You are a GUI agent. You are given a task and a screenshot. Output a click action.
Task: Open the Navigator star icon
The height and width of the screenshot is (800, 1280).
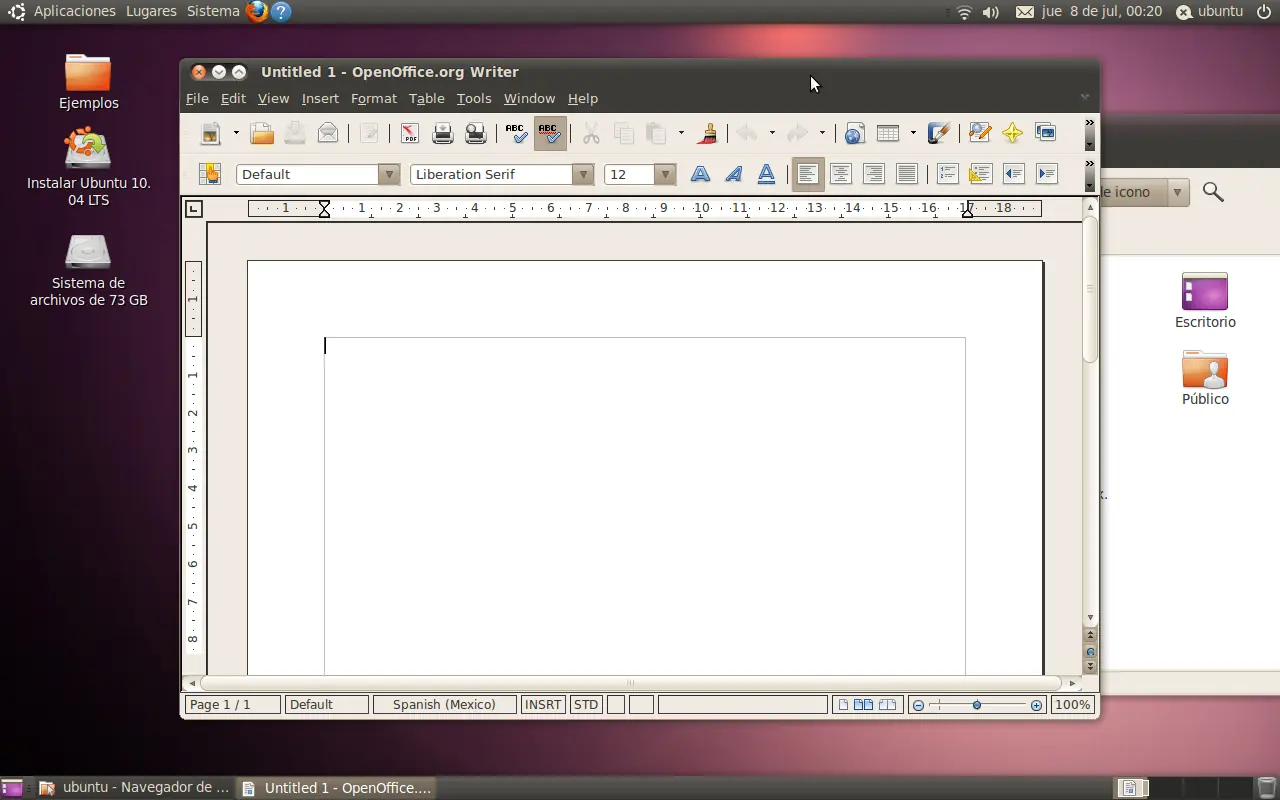pyautogui.click(x=1012, y=133)
